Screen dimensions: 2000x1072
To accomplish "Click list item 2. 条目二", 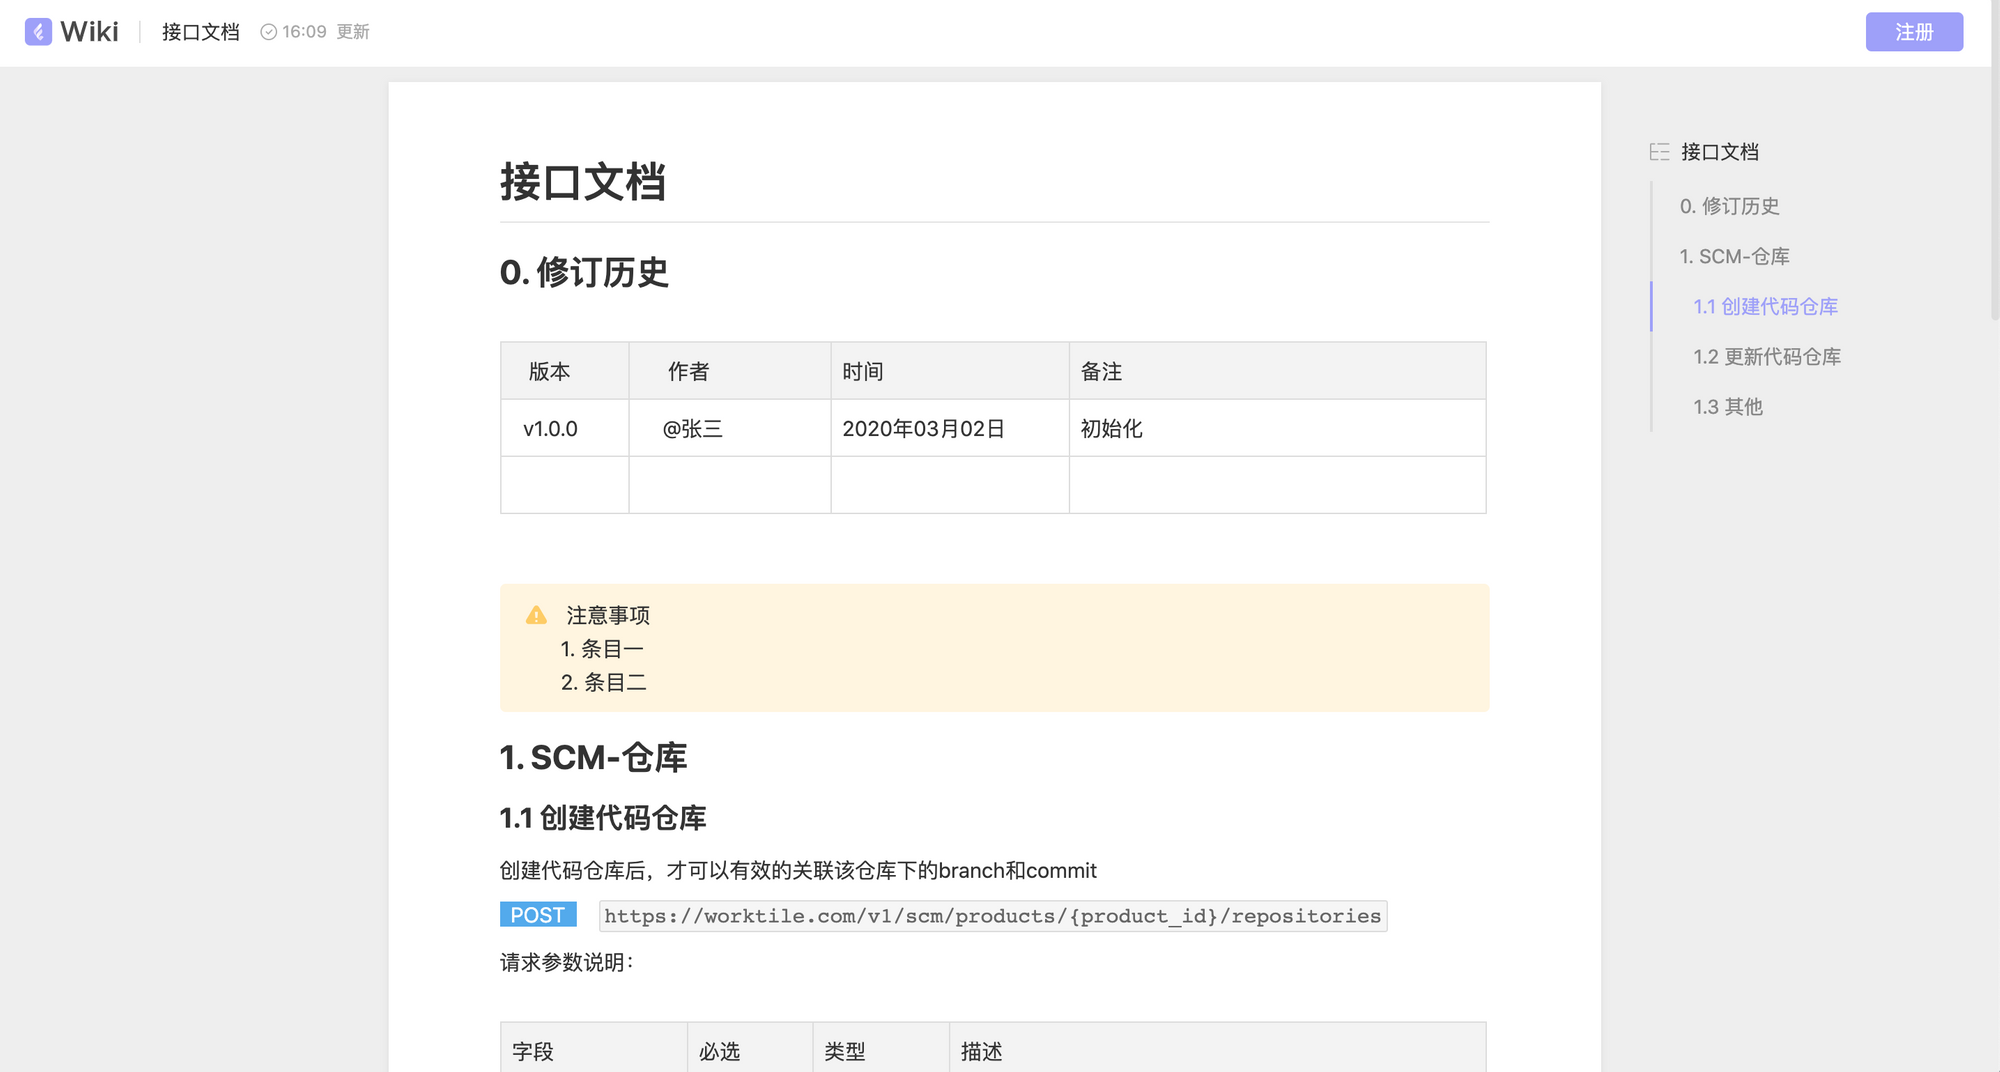I will click(603, 682).
